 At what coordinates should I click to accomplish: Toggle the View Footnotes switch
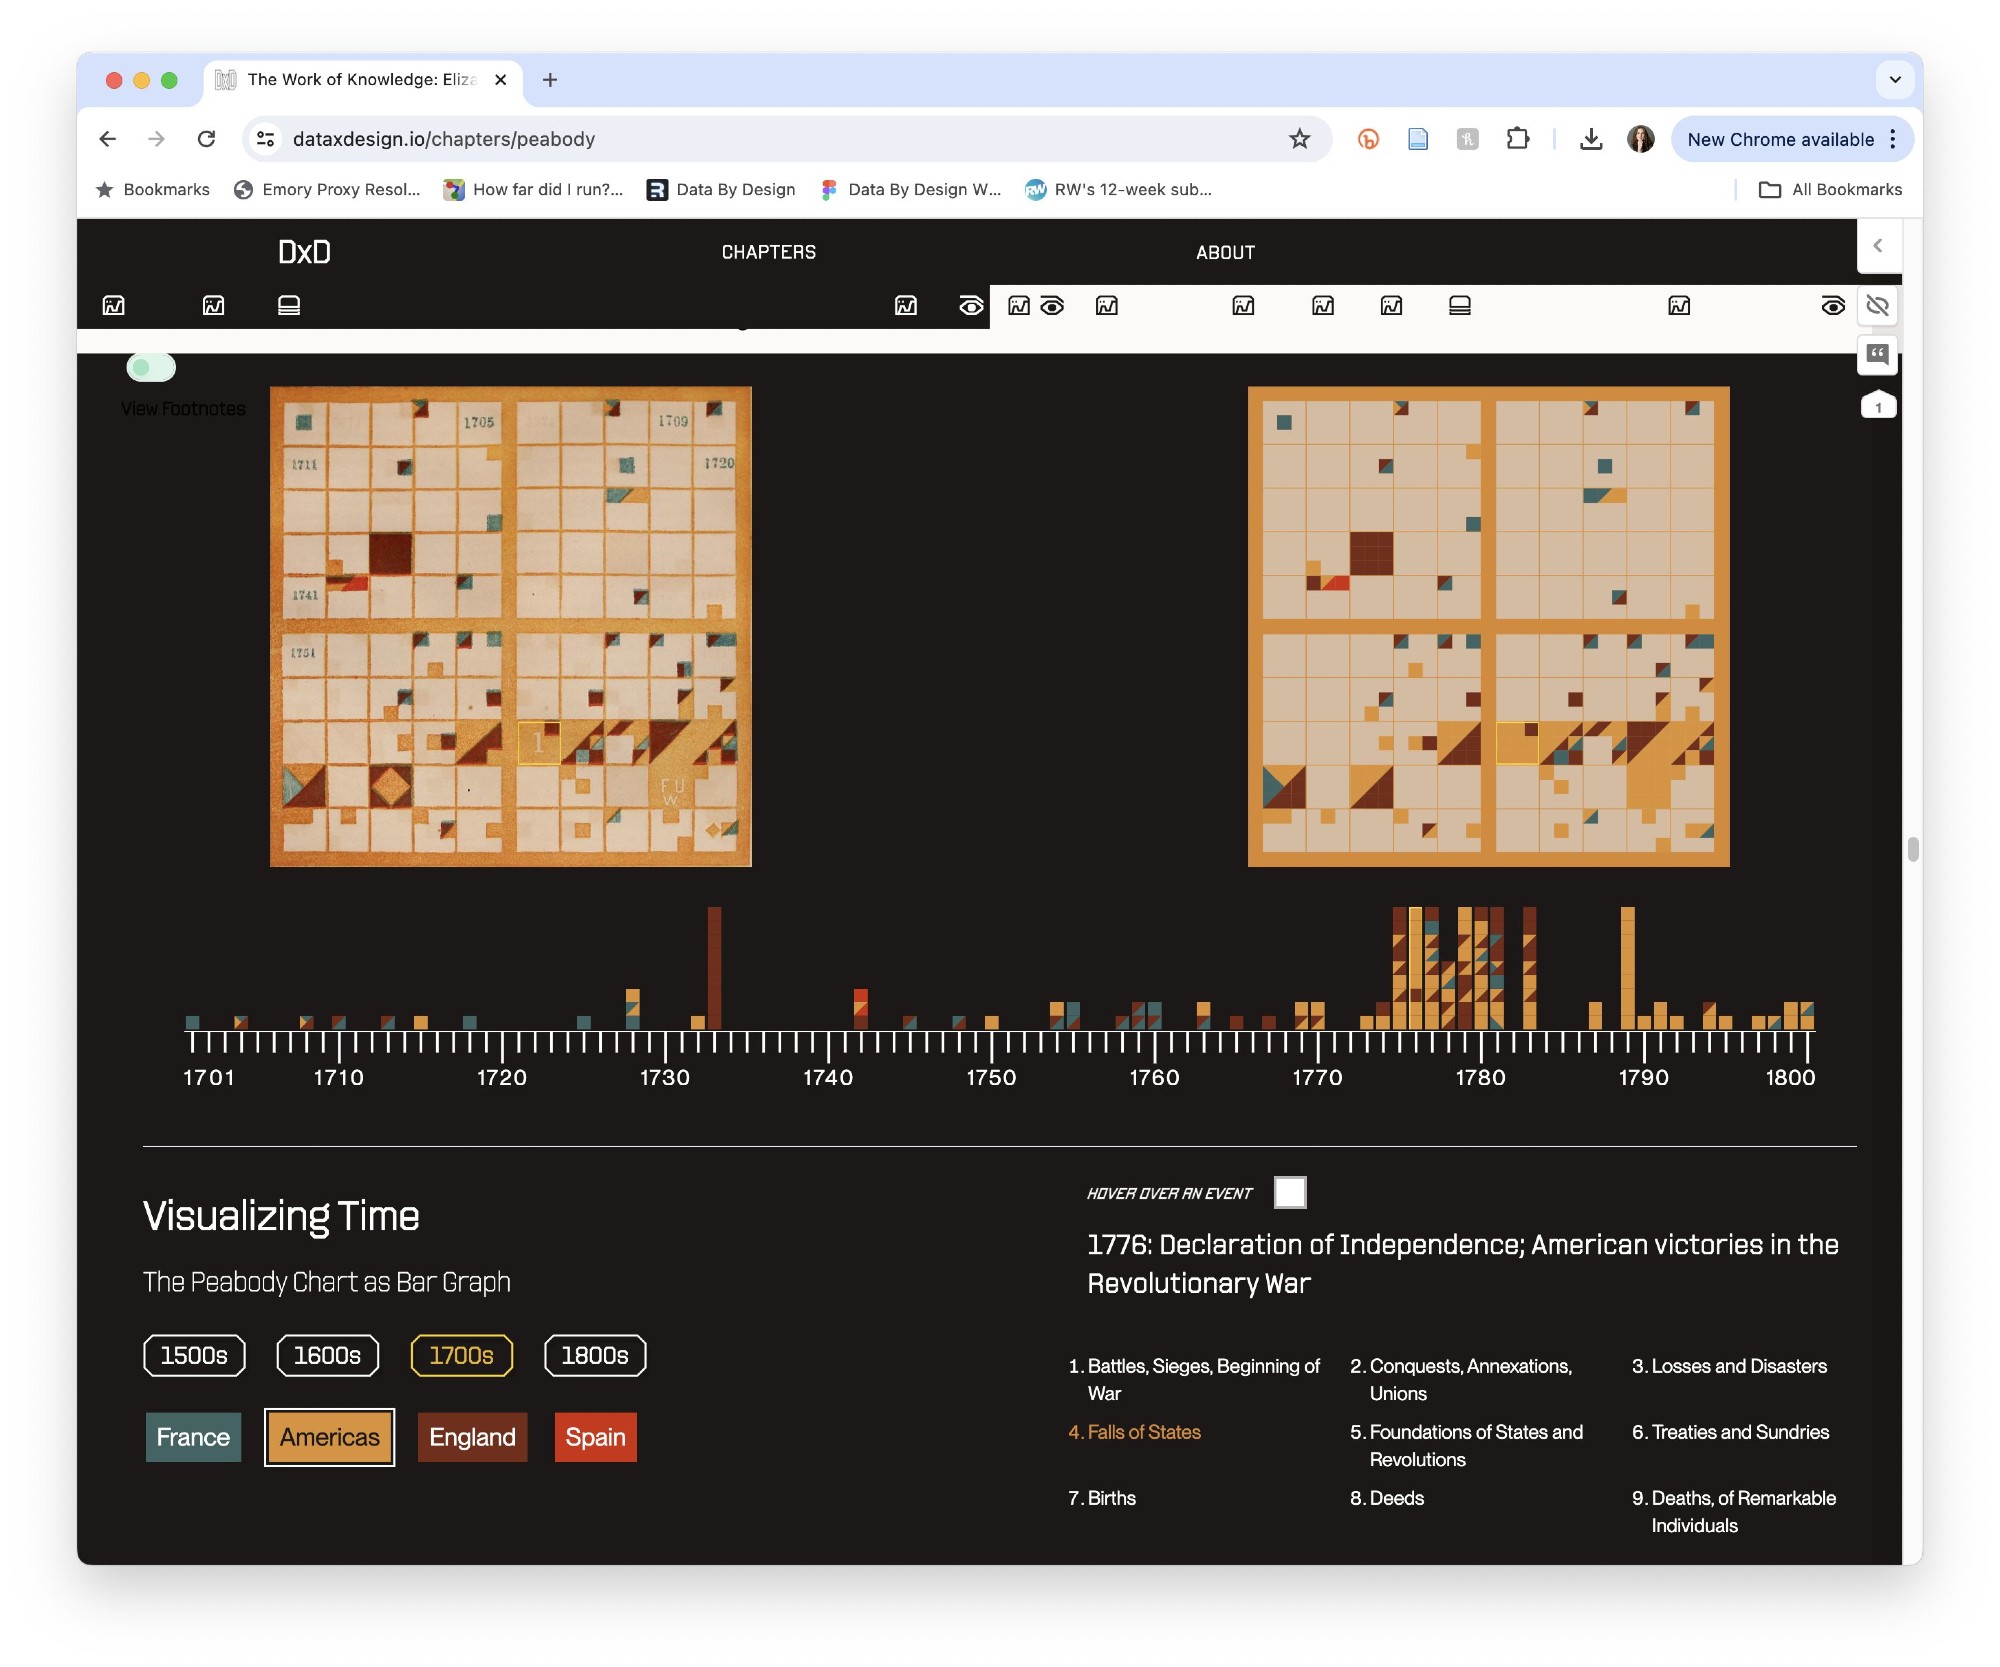tap(151, 367)
